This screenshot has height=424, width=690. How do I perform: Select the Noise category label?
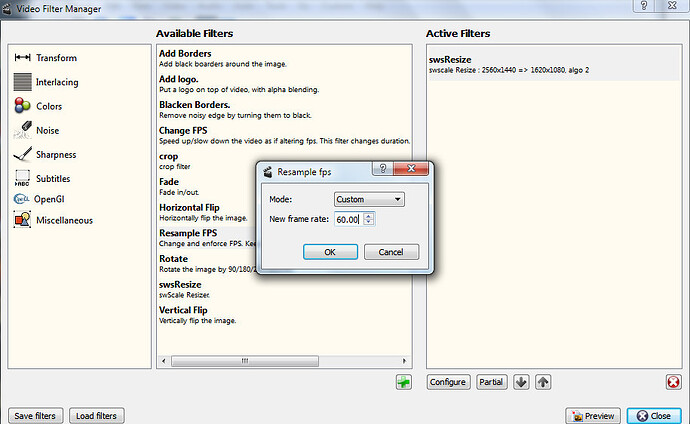tap(48, 130)
